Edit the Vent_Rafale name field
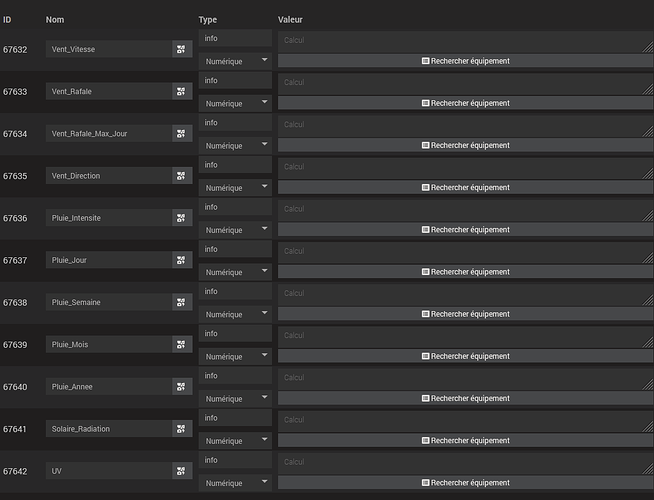 pyautogui.click(x=109, y=91)
